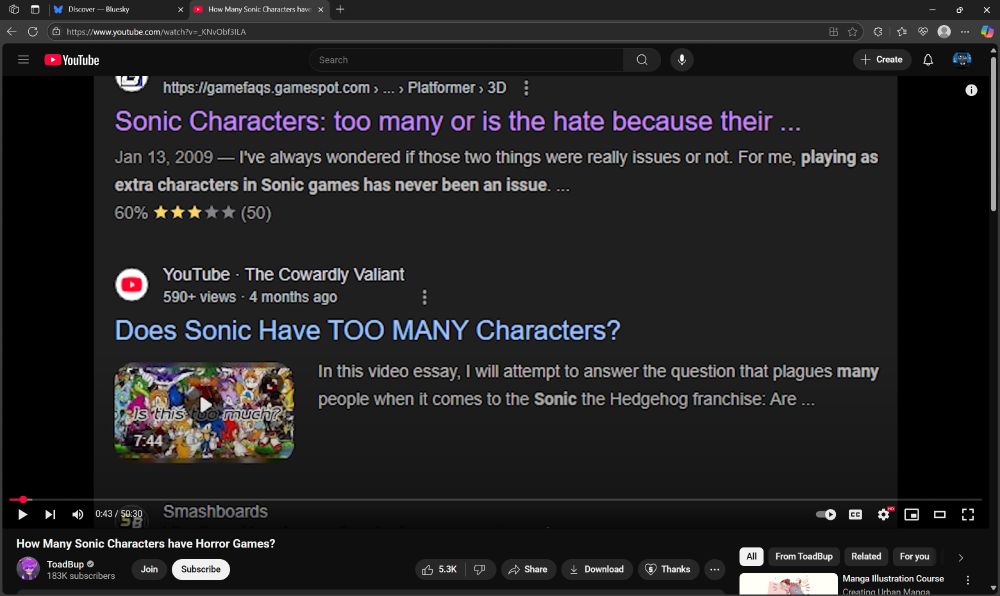Share the video
Viewport: 1000px width, 596px height.
pos(528,569)
